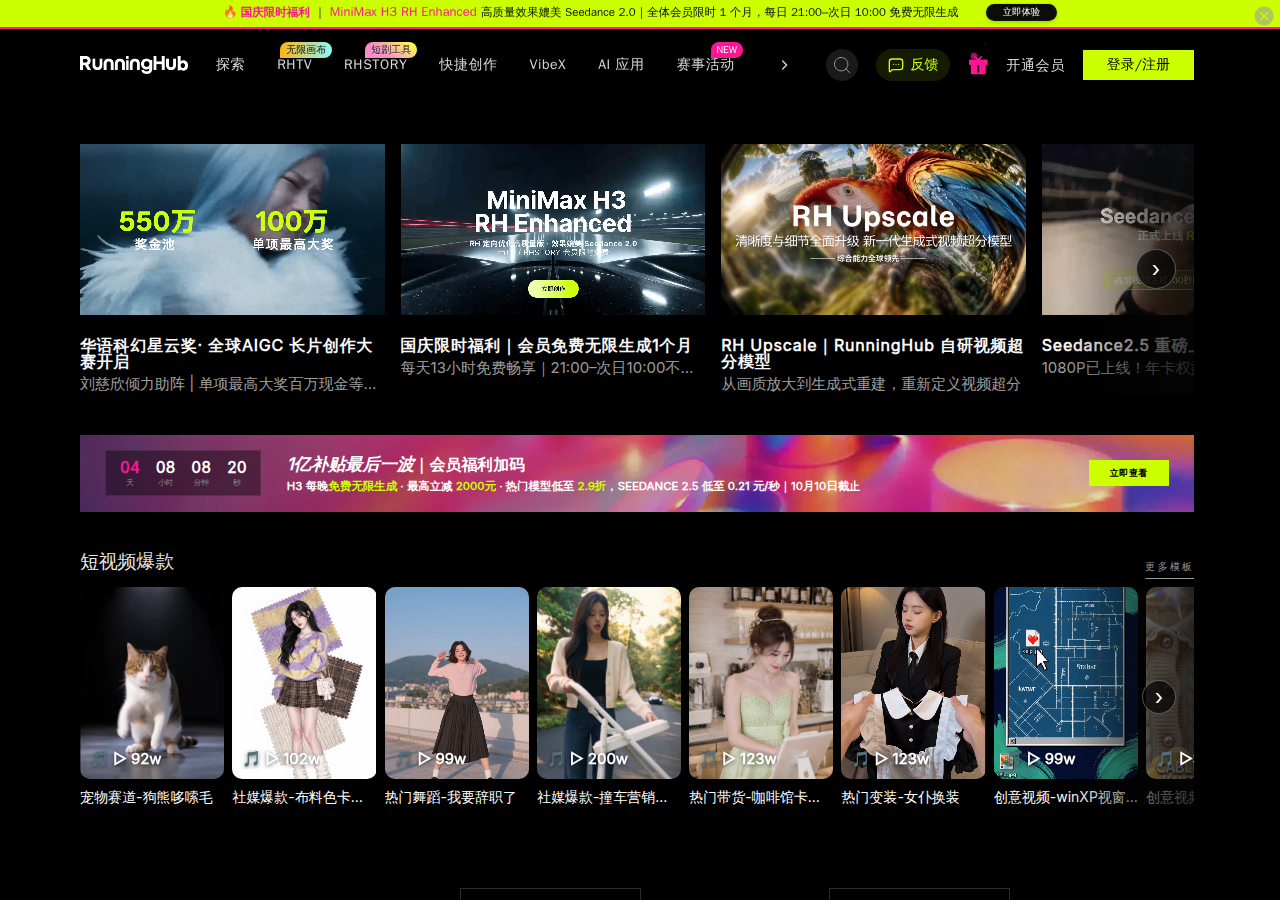Click the search magnifier icon
Screen dimensions: 1280x900
842,65
